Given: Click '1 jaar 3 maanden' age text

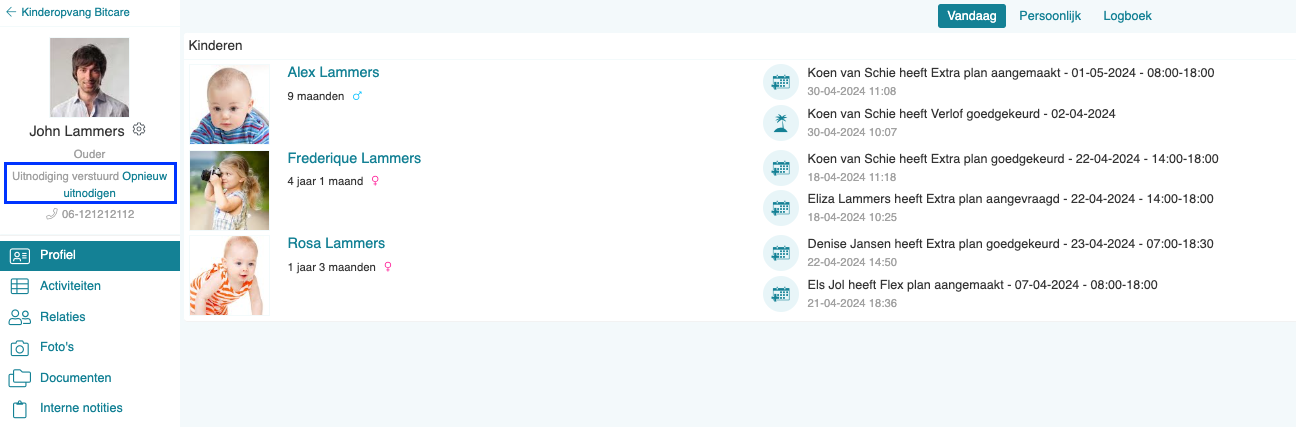Looking at the screenshot, I should 331,267.
